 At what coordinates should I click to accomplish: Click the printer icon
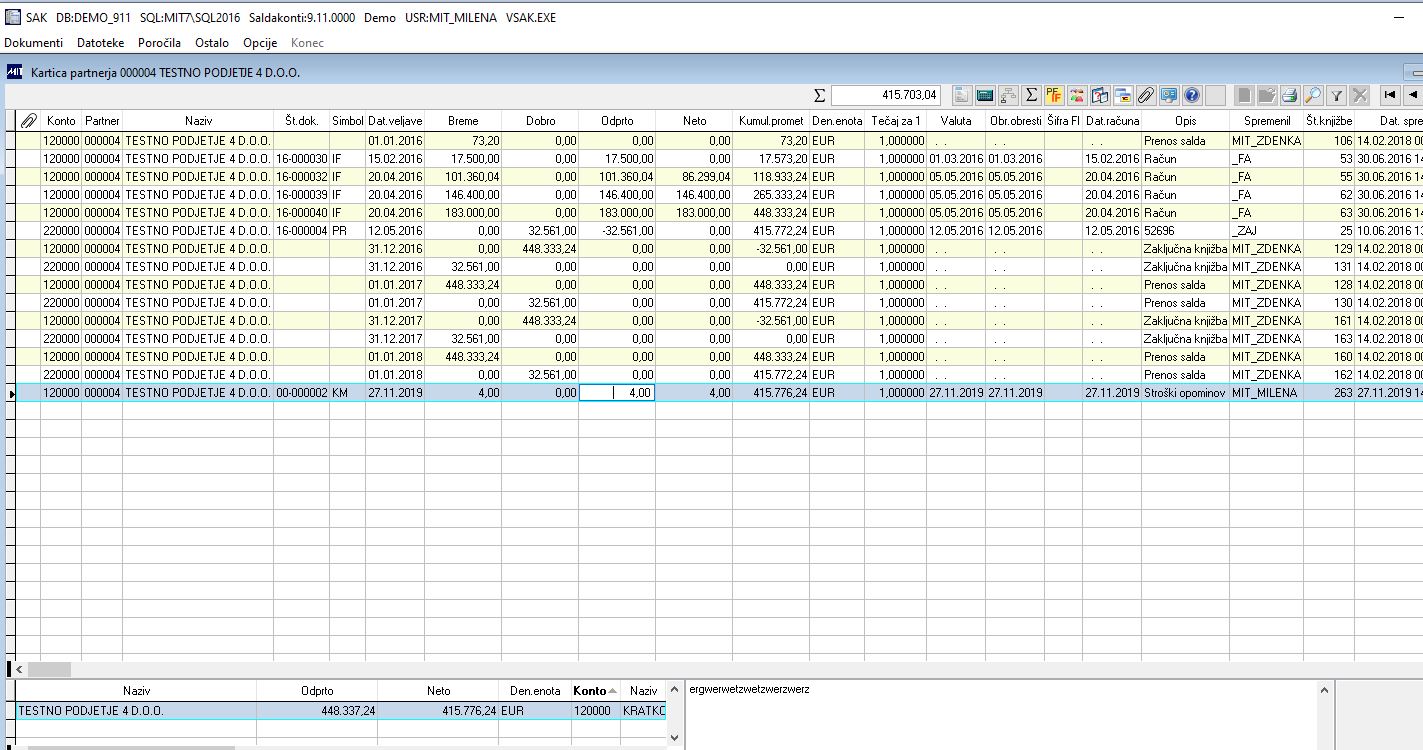1290,95
